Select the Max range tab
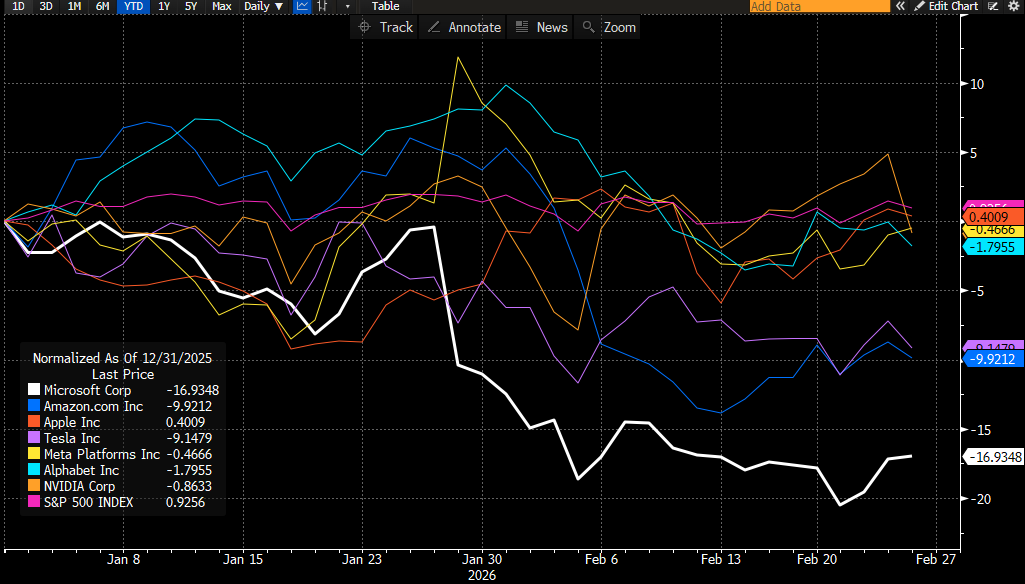The image size is (1025, 584). click(221, 6)
